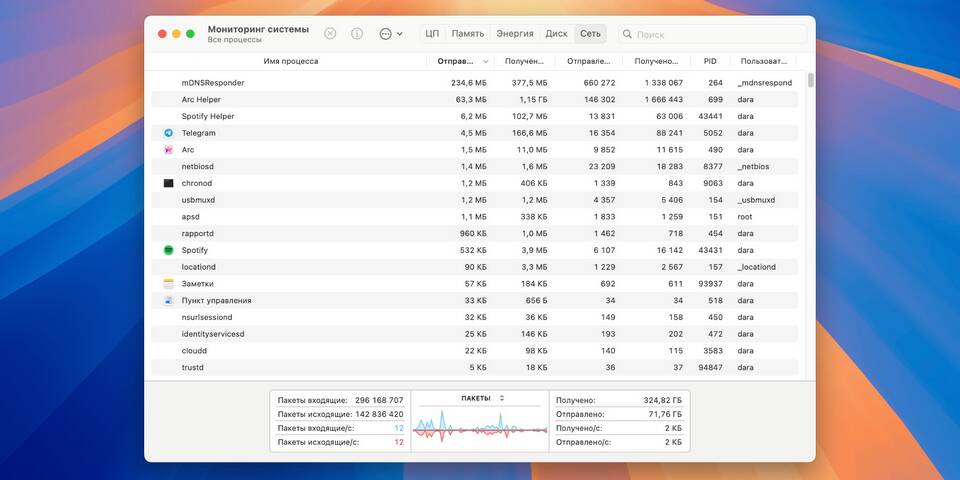This screenshot has height=480, width=960.
Task: Select the Arc app icon
Action: (168, 149)
